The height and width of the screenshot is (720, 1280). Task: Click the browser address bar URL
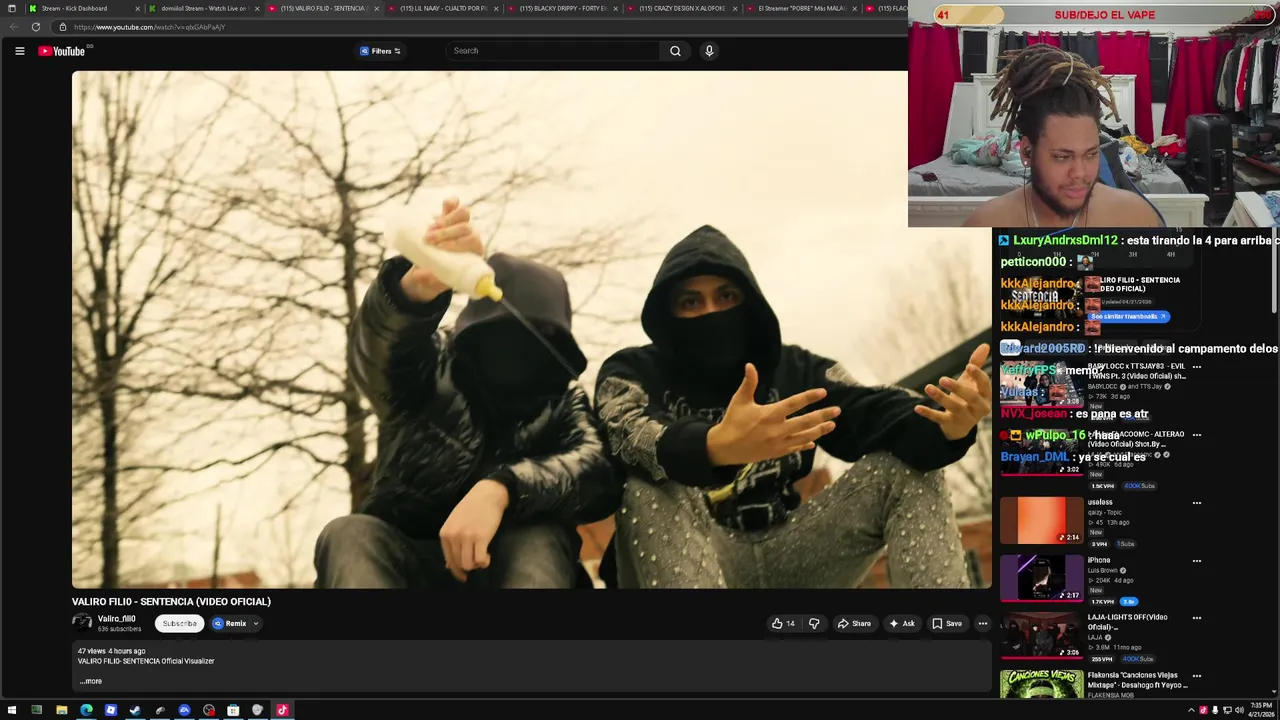coord(150,27)
